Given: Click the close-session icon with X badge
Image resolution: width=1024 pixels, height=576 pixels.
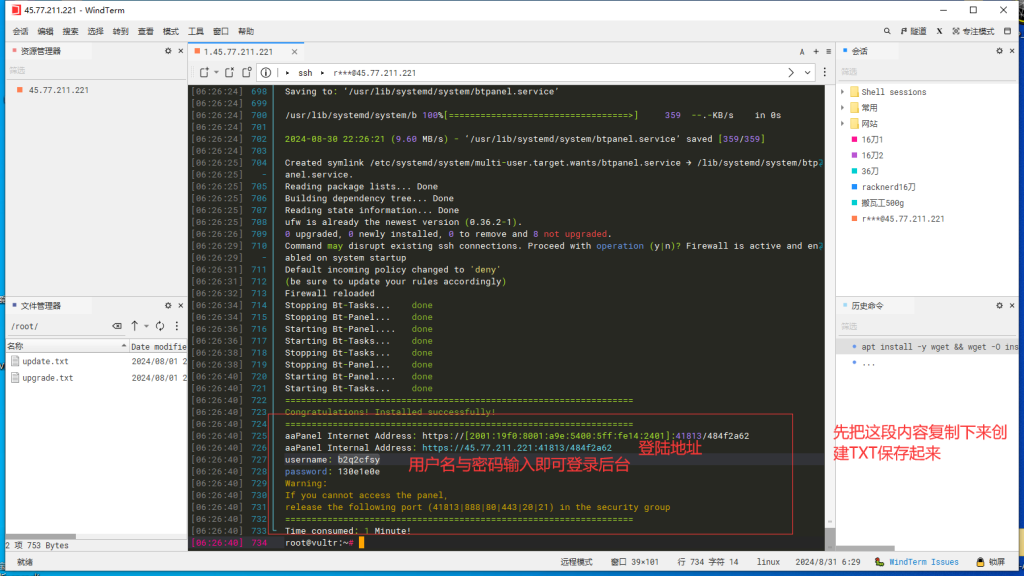Looking at the screenshot, I should point(229,72).
